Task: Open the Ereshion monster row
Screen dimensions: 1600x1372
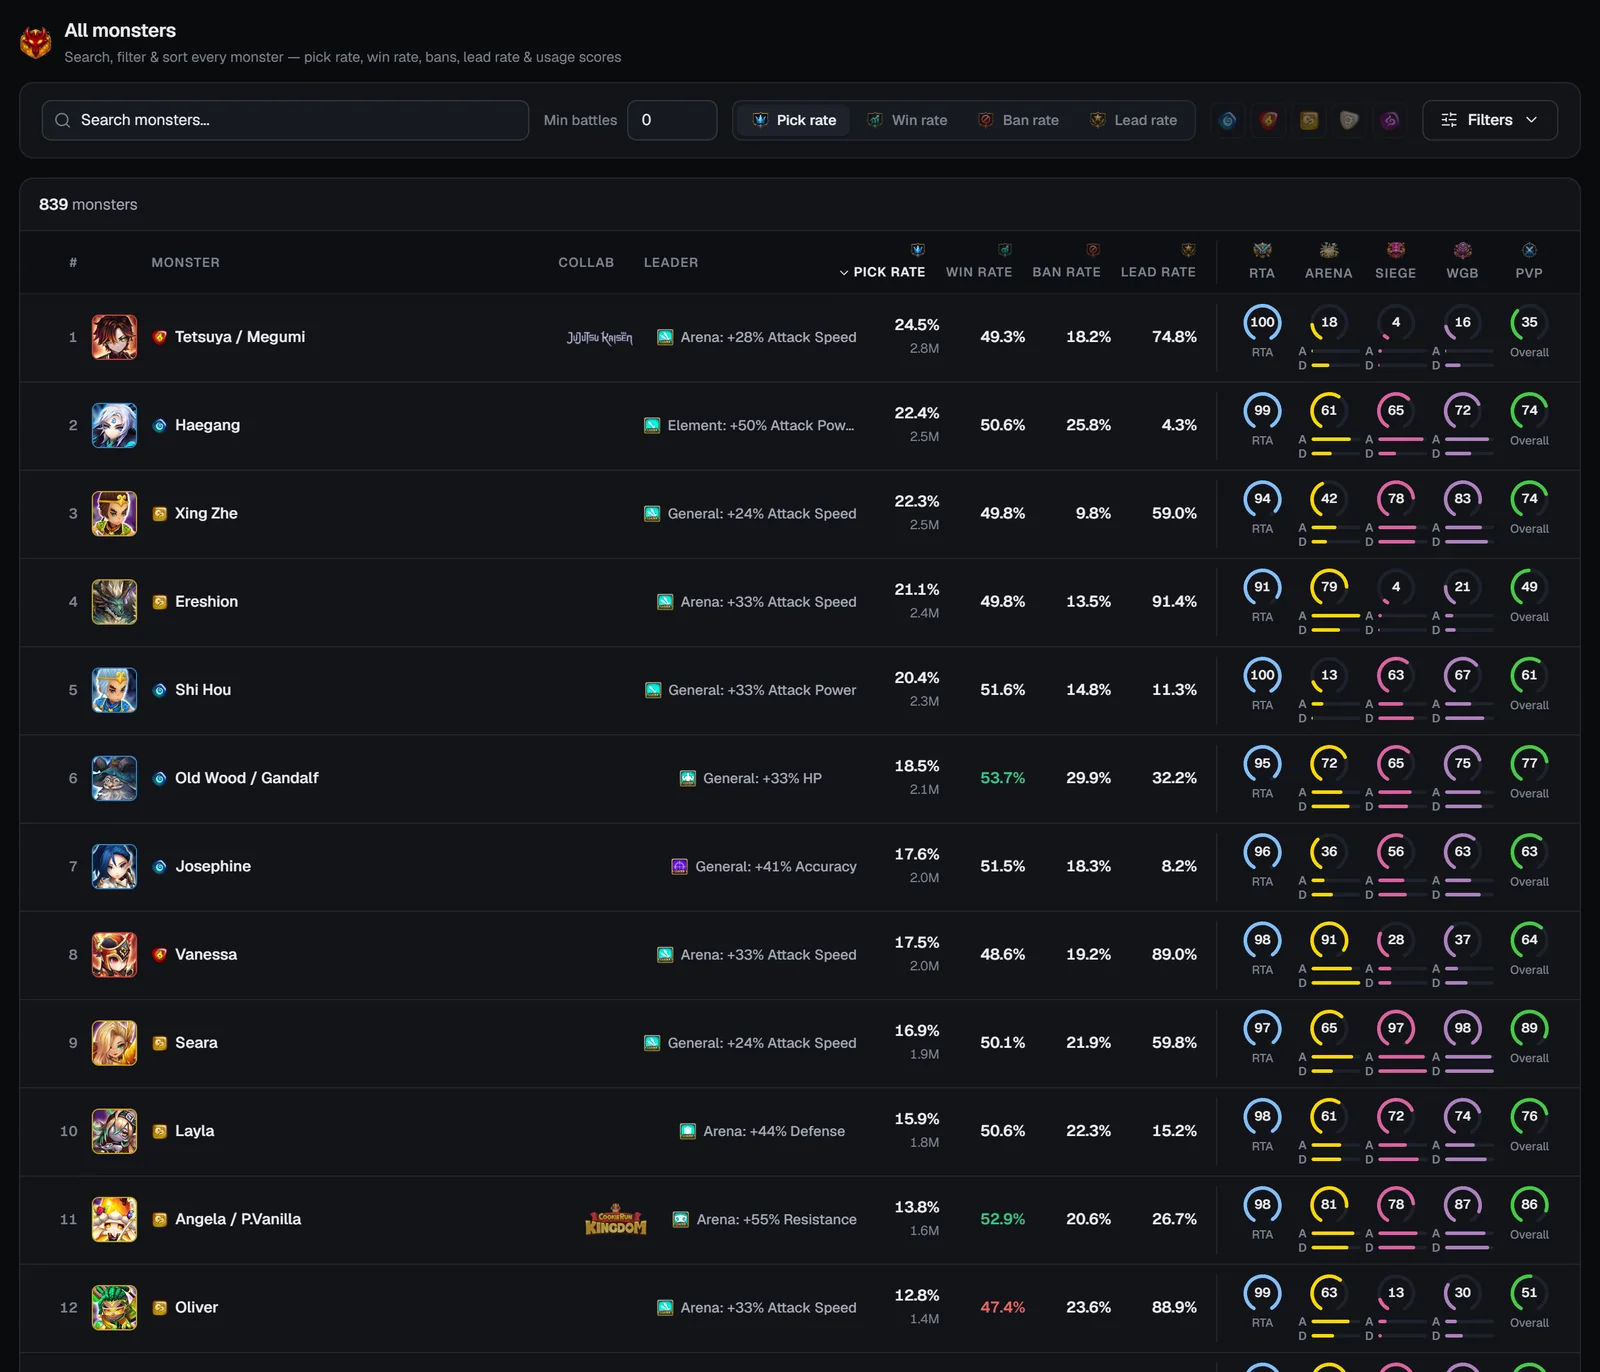Action: pos(800,602)
